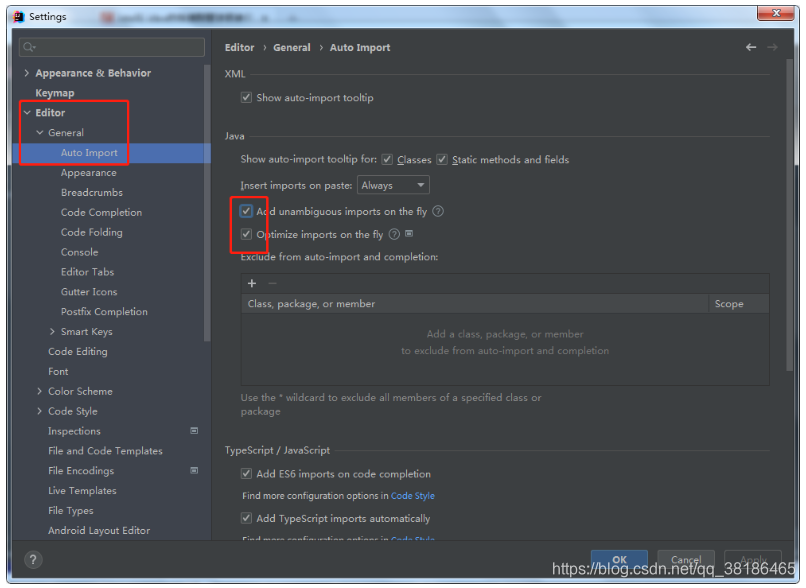Toggle the Classes checkbox
806x588 pixels.
[387, 159]
